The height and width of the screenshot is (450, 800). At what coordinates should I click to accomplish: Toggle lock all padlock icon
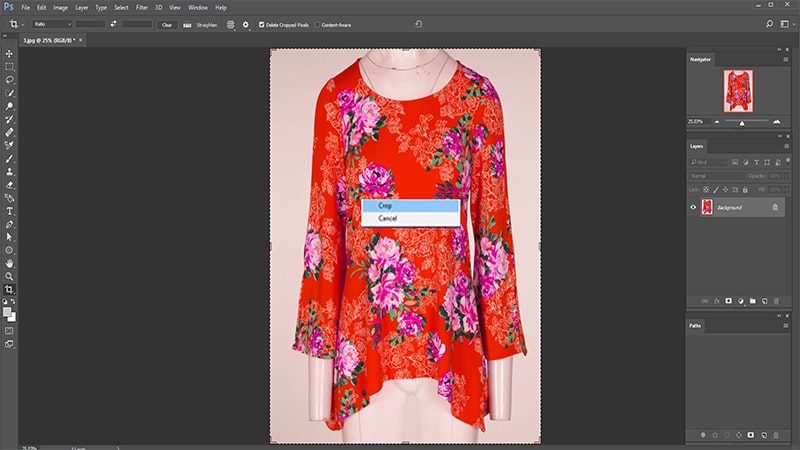click(x=745, y=190)
